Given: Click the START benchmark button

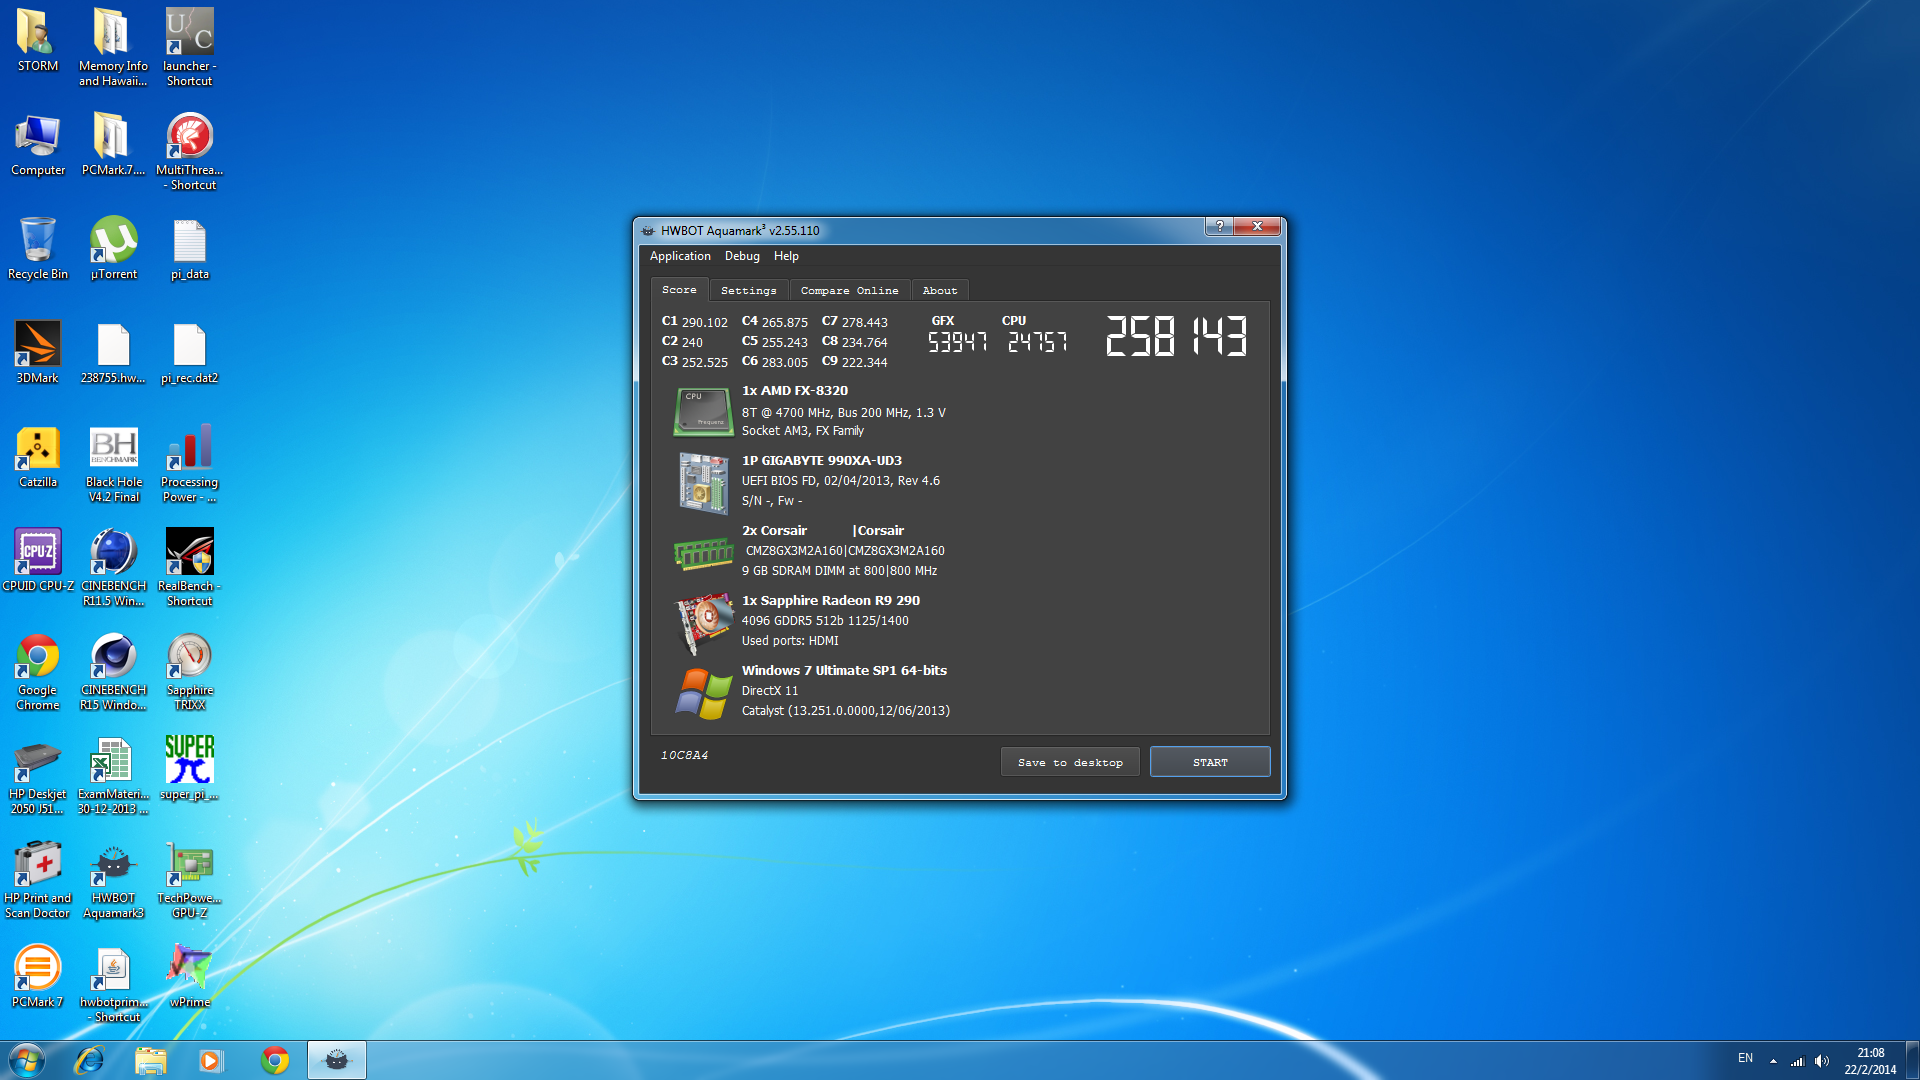Looking at the screenshot, I should (x=1210, y=762).
